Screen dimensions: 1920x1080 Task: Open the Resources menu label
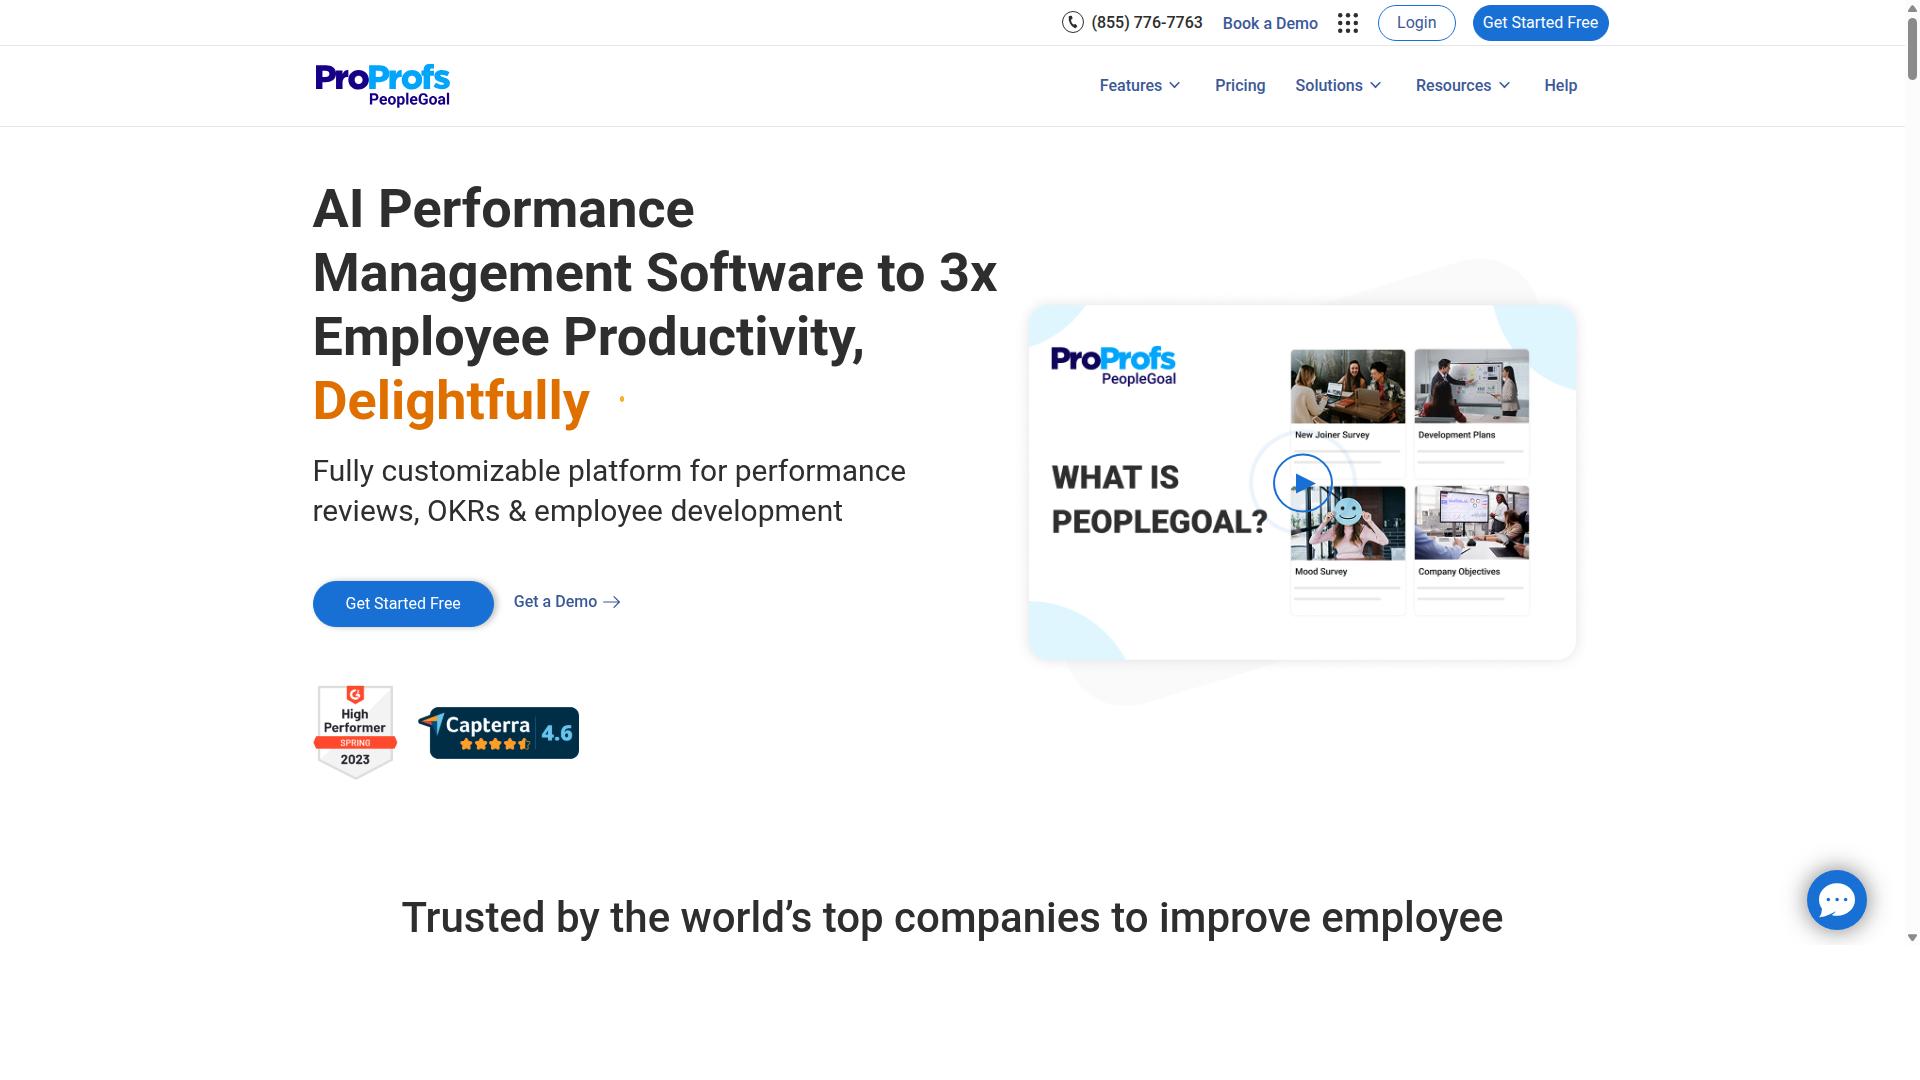pyautogui.click(x=1453, y=86)
